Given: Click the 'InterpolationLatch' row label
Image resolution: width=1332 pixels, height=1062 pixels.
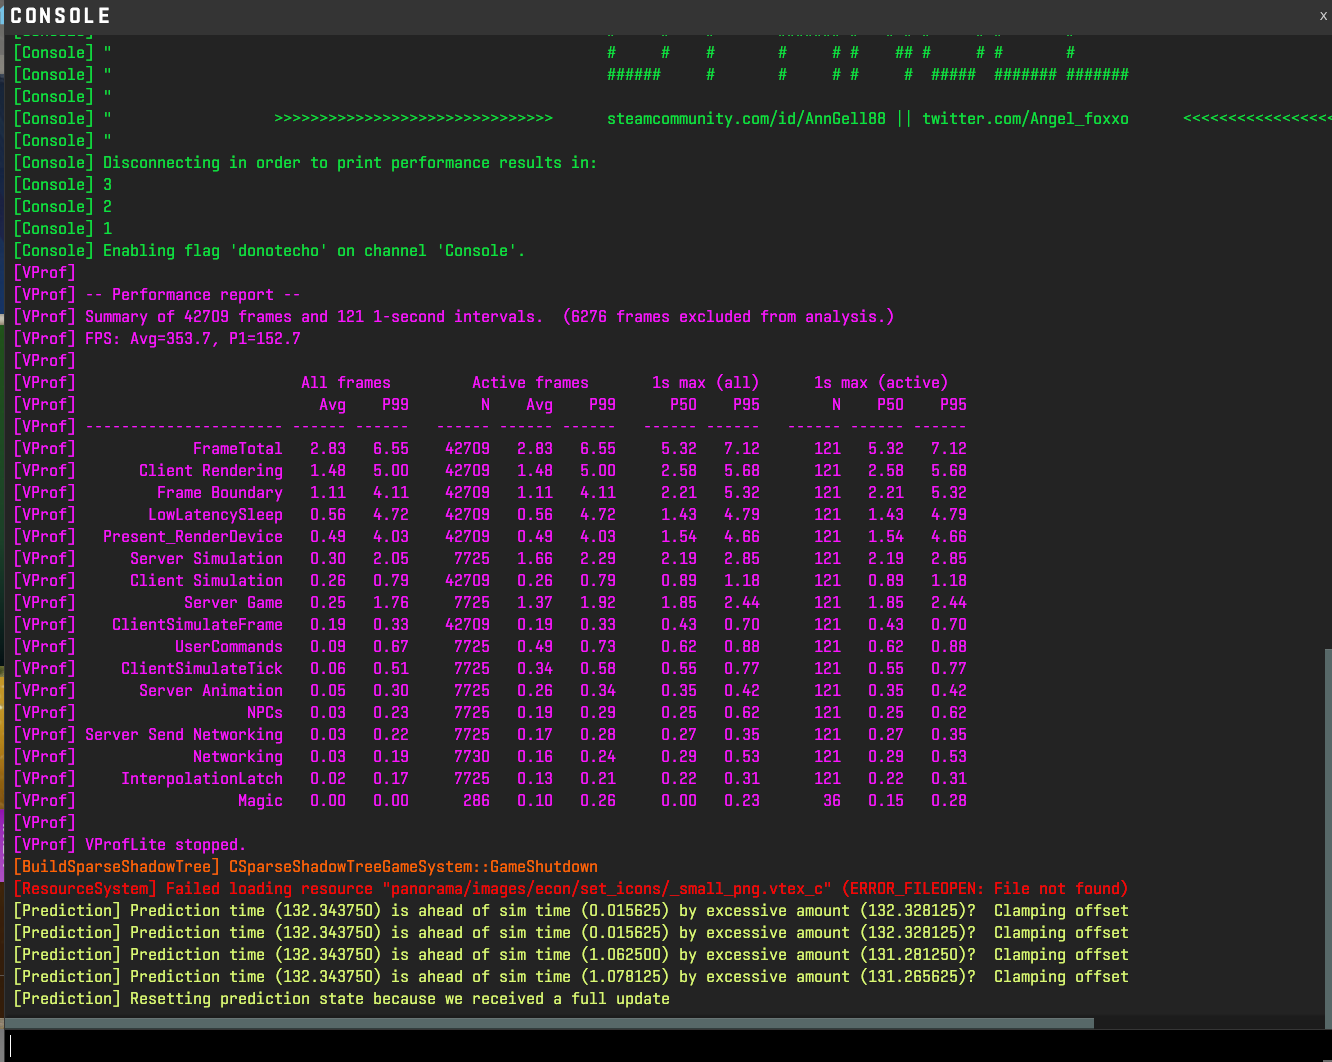Looking at the screenshot, I should pyautogui.click(x=202, y=779).
